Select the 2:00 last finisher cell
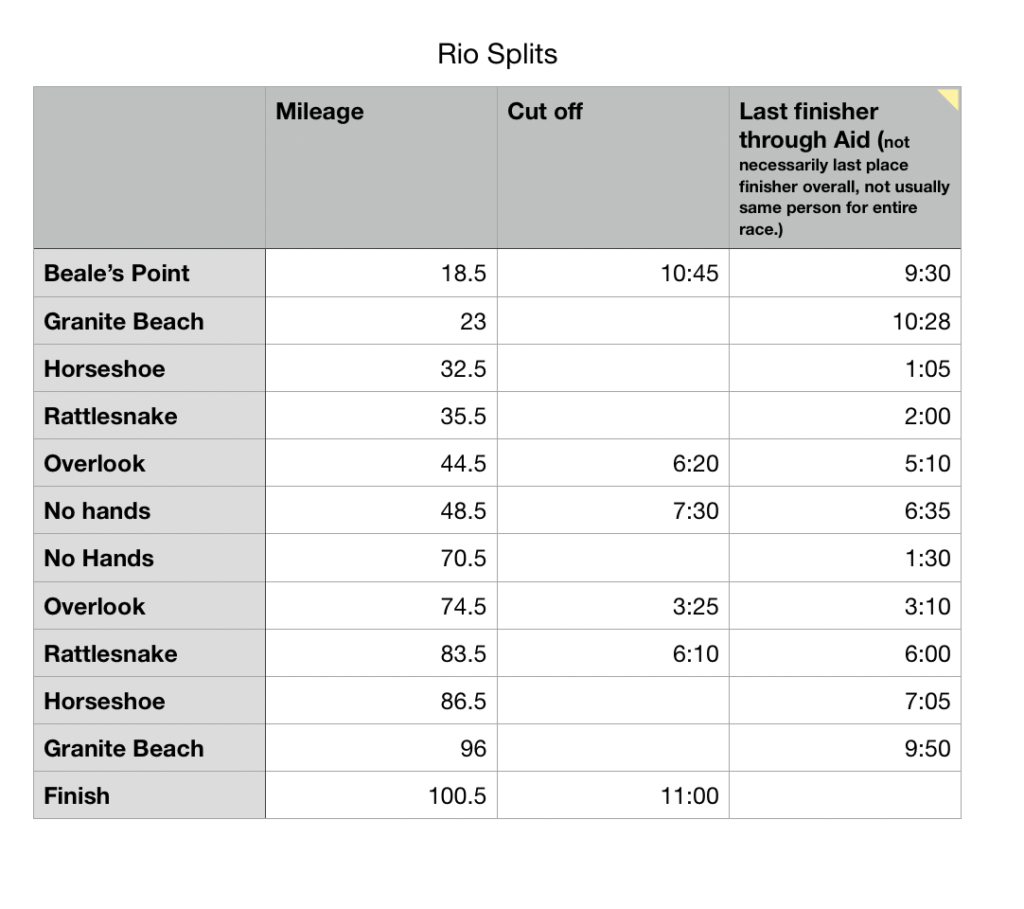1024x909 pixels. tap(845, 415)
